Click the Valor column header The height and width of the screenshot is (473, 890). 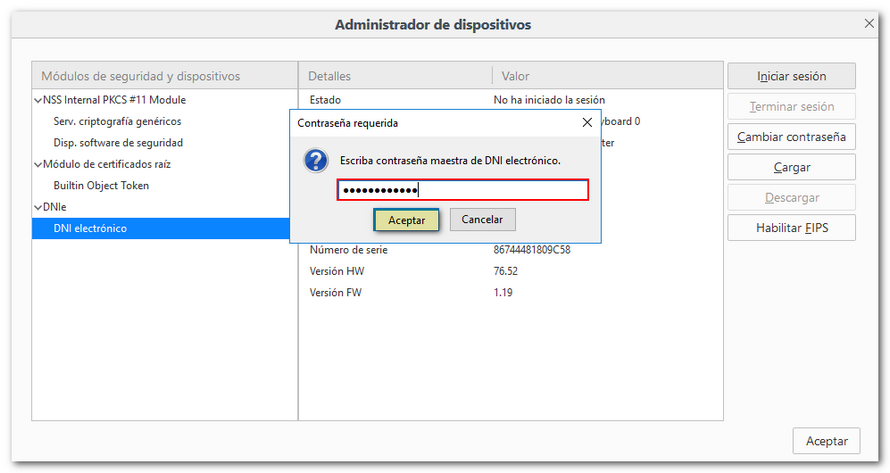click(515, 76)
